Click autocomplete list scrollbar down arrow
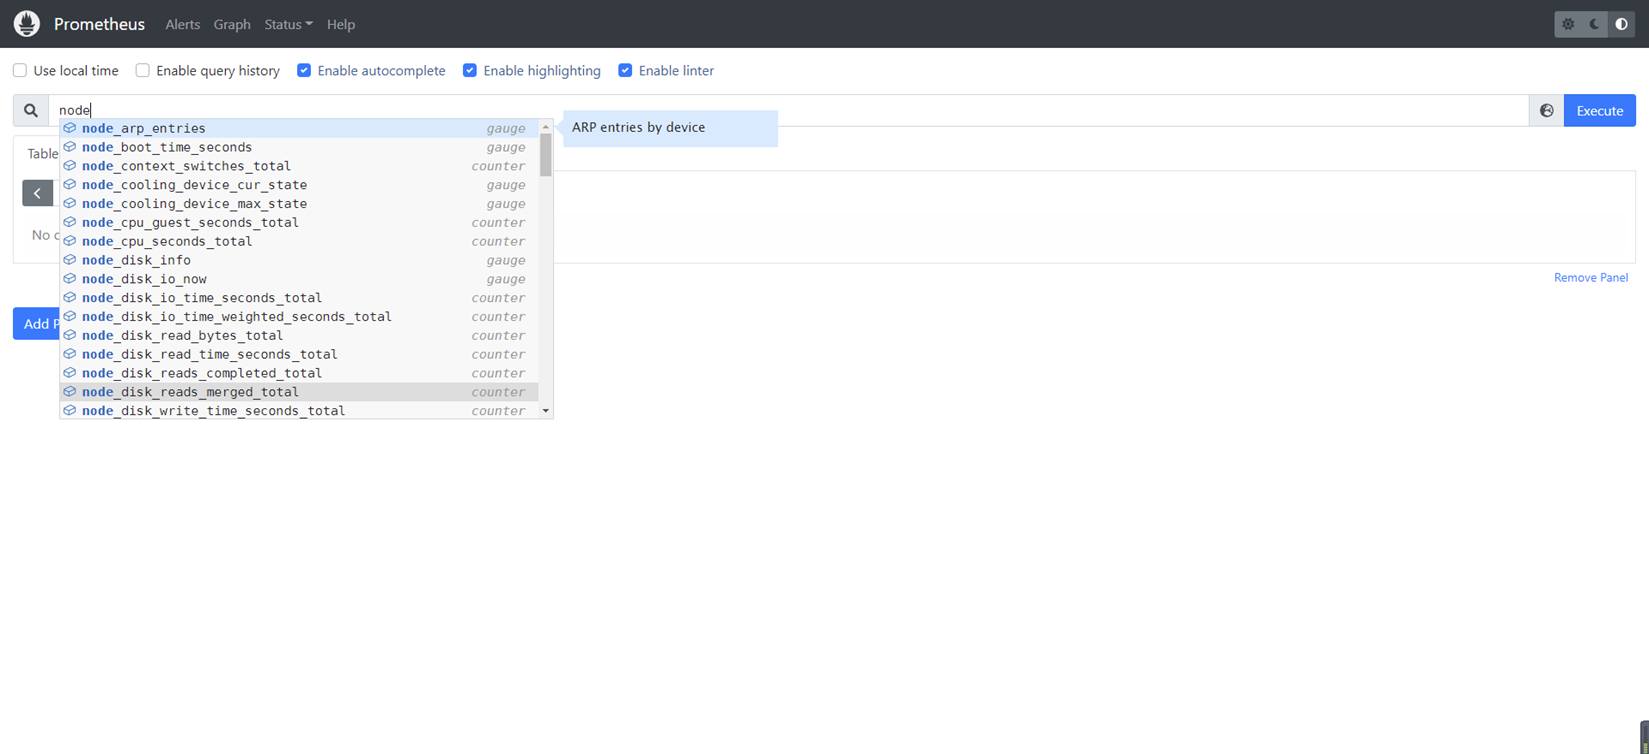 pyautogui.click(x=546, y=411)
